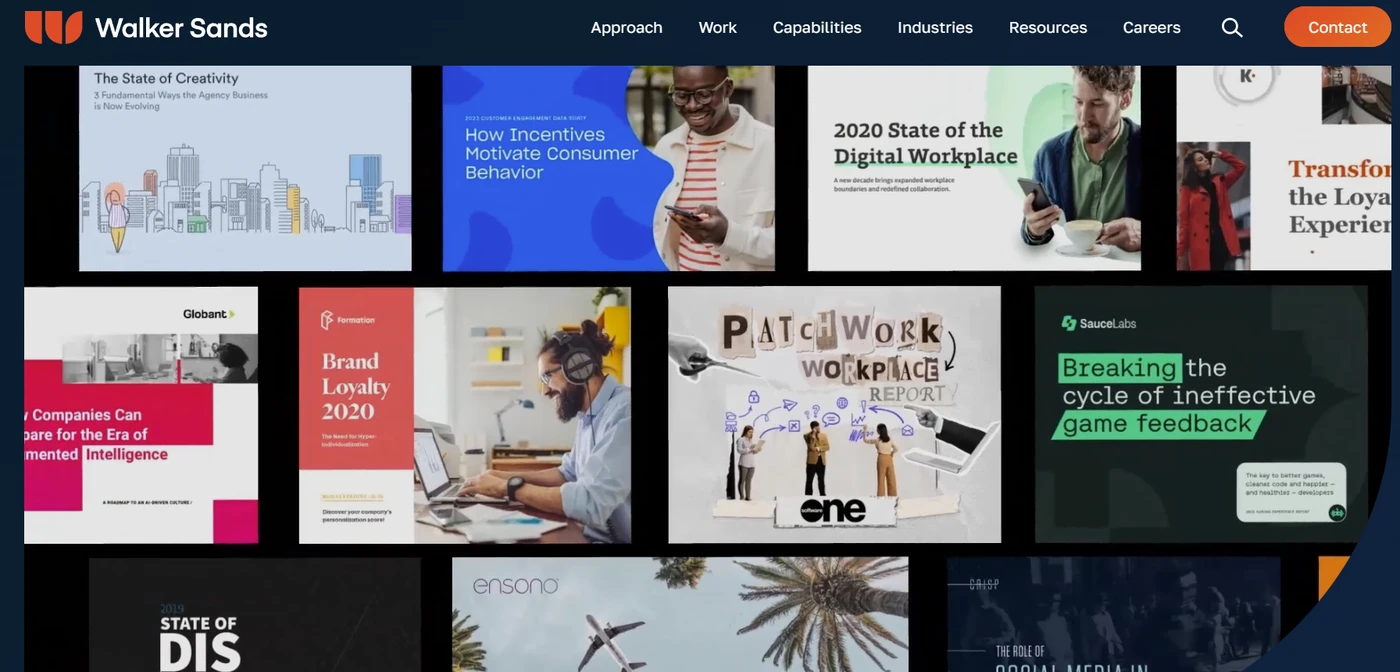1400x672 pixels.
Task: Click the orange Contact button
Action: [1337, 27]
